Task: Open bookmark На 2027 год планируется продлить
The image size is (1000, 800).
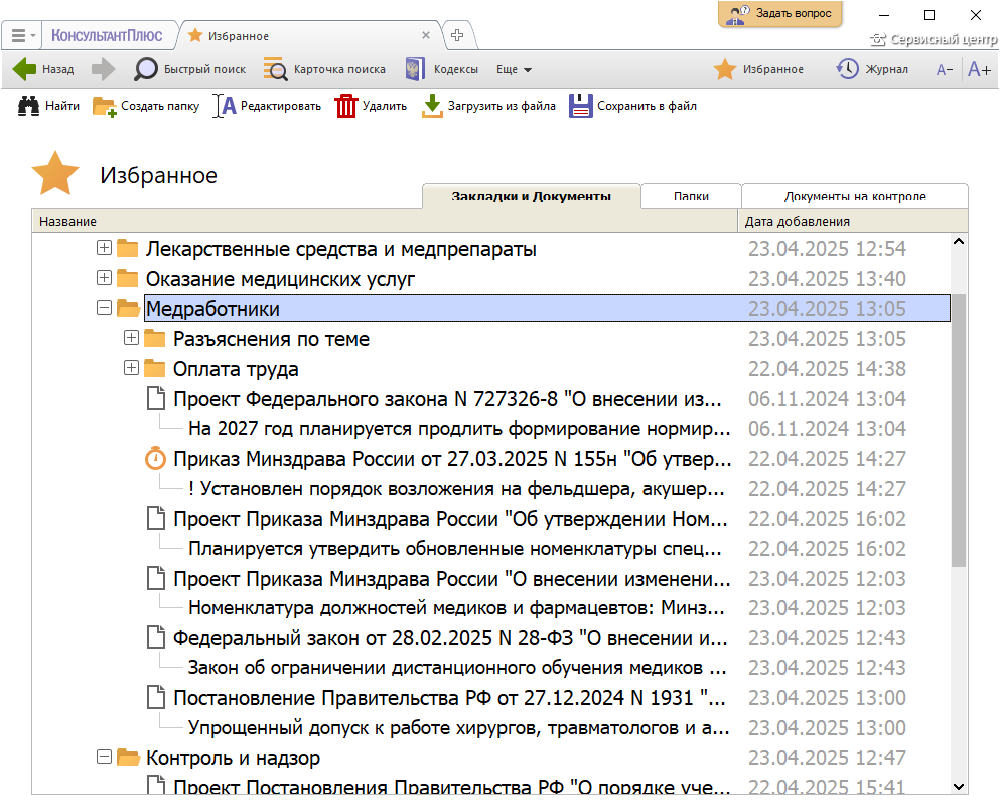Action: pos(459,429)
